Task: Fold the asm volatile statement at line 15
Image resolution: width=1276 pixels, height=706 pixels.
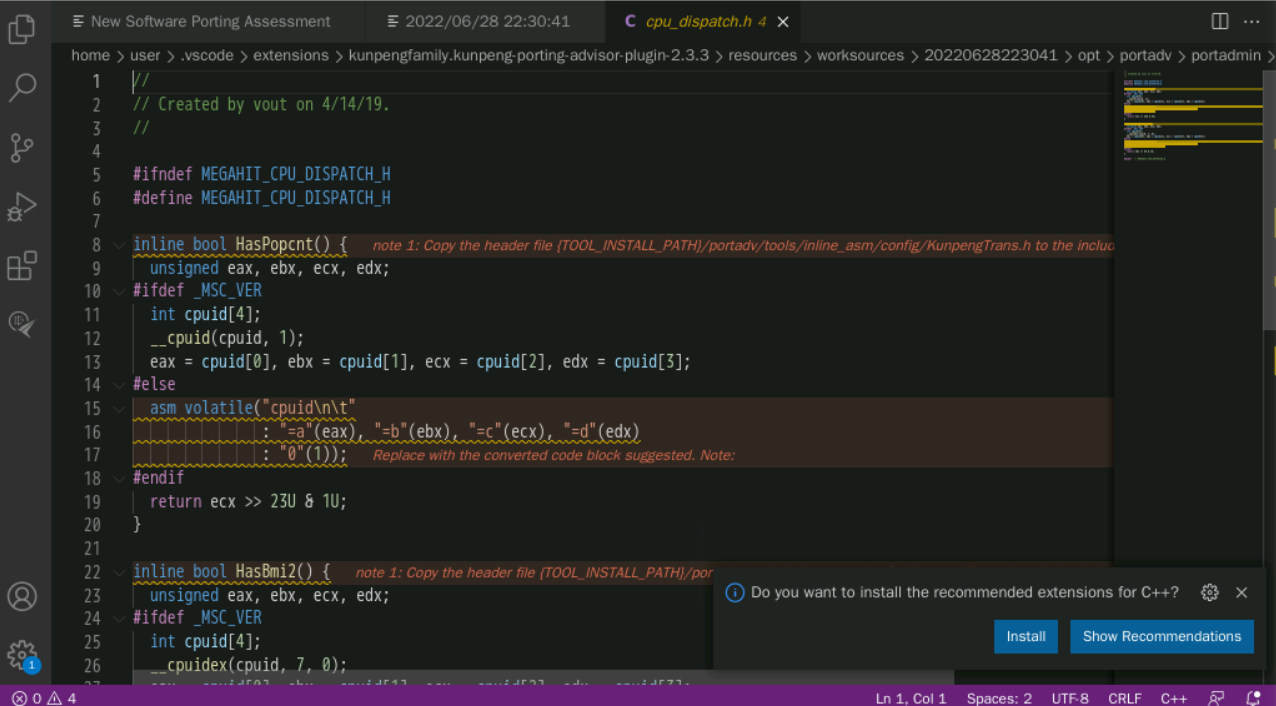Action: click(x=119, y=408)
